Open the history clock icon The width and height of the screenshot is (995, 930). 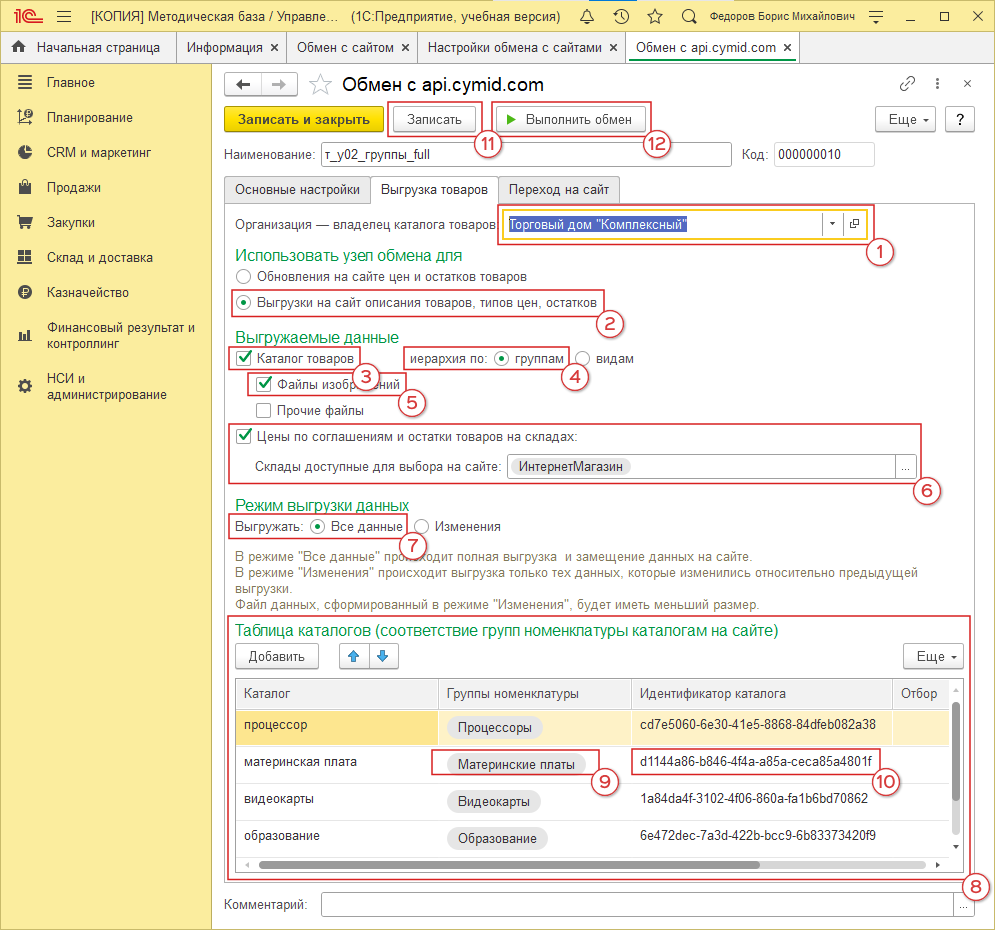[x=621, y=17]
